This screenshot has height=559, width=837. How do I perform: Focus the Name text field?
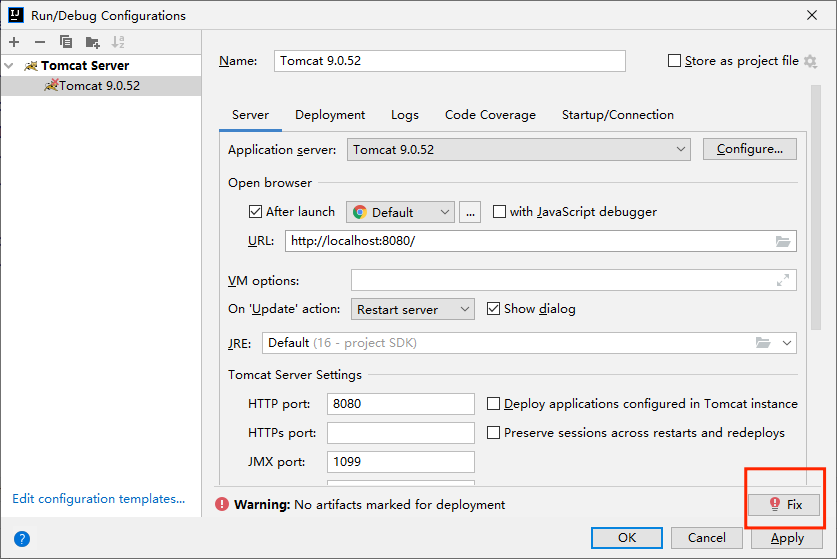(x=449, y=61)
